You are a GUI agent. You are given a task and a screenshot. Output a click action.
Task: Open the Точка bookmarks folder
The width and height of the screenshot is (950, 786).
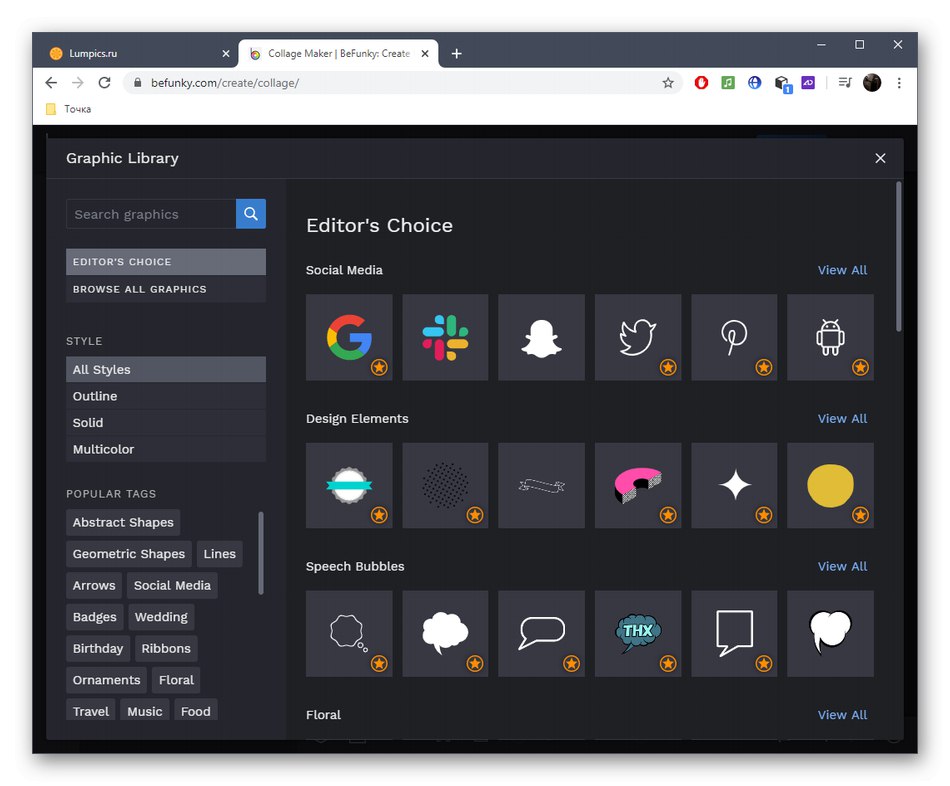[69, 109]
